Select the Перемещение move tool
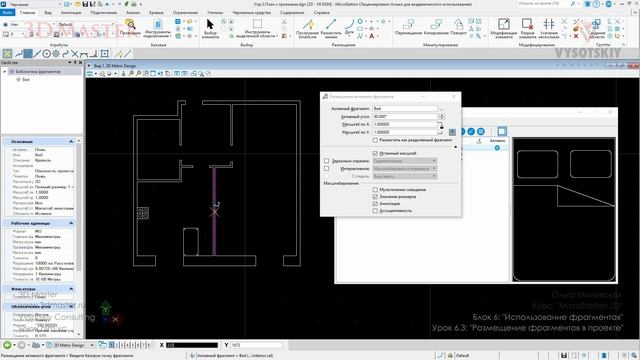The height and width of the screenshot is (360, 640). pyautogui.click(x=408, y=27)
